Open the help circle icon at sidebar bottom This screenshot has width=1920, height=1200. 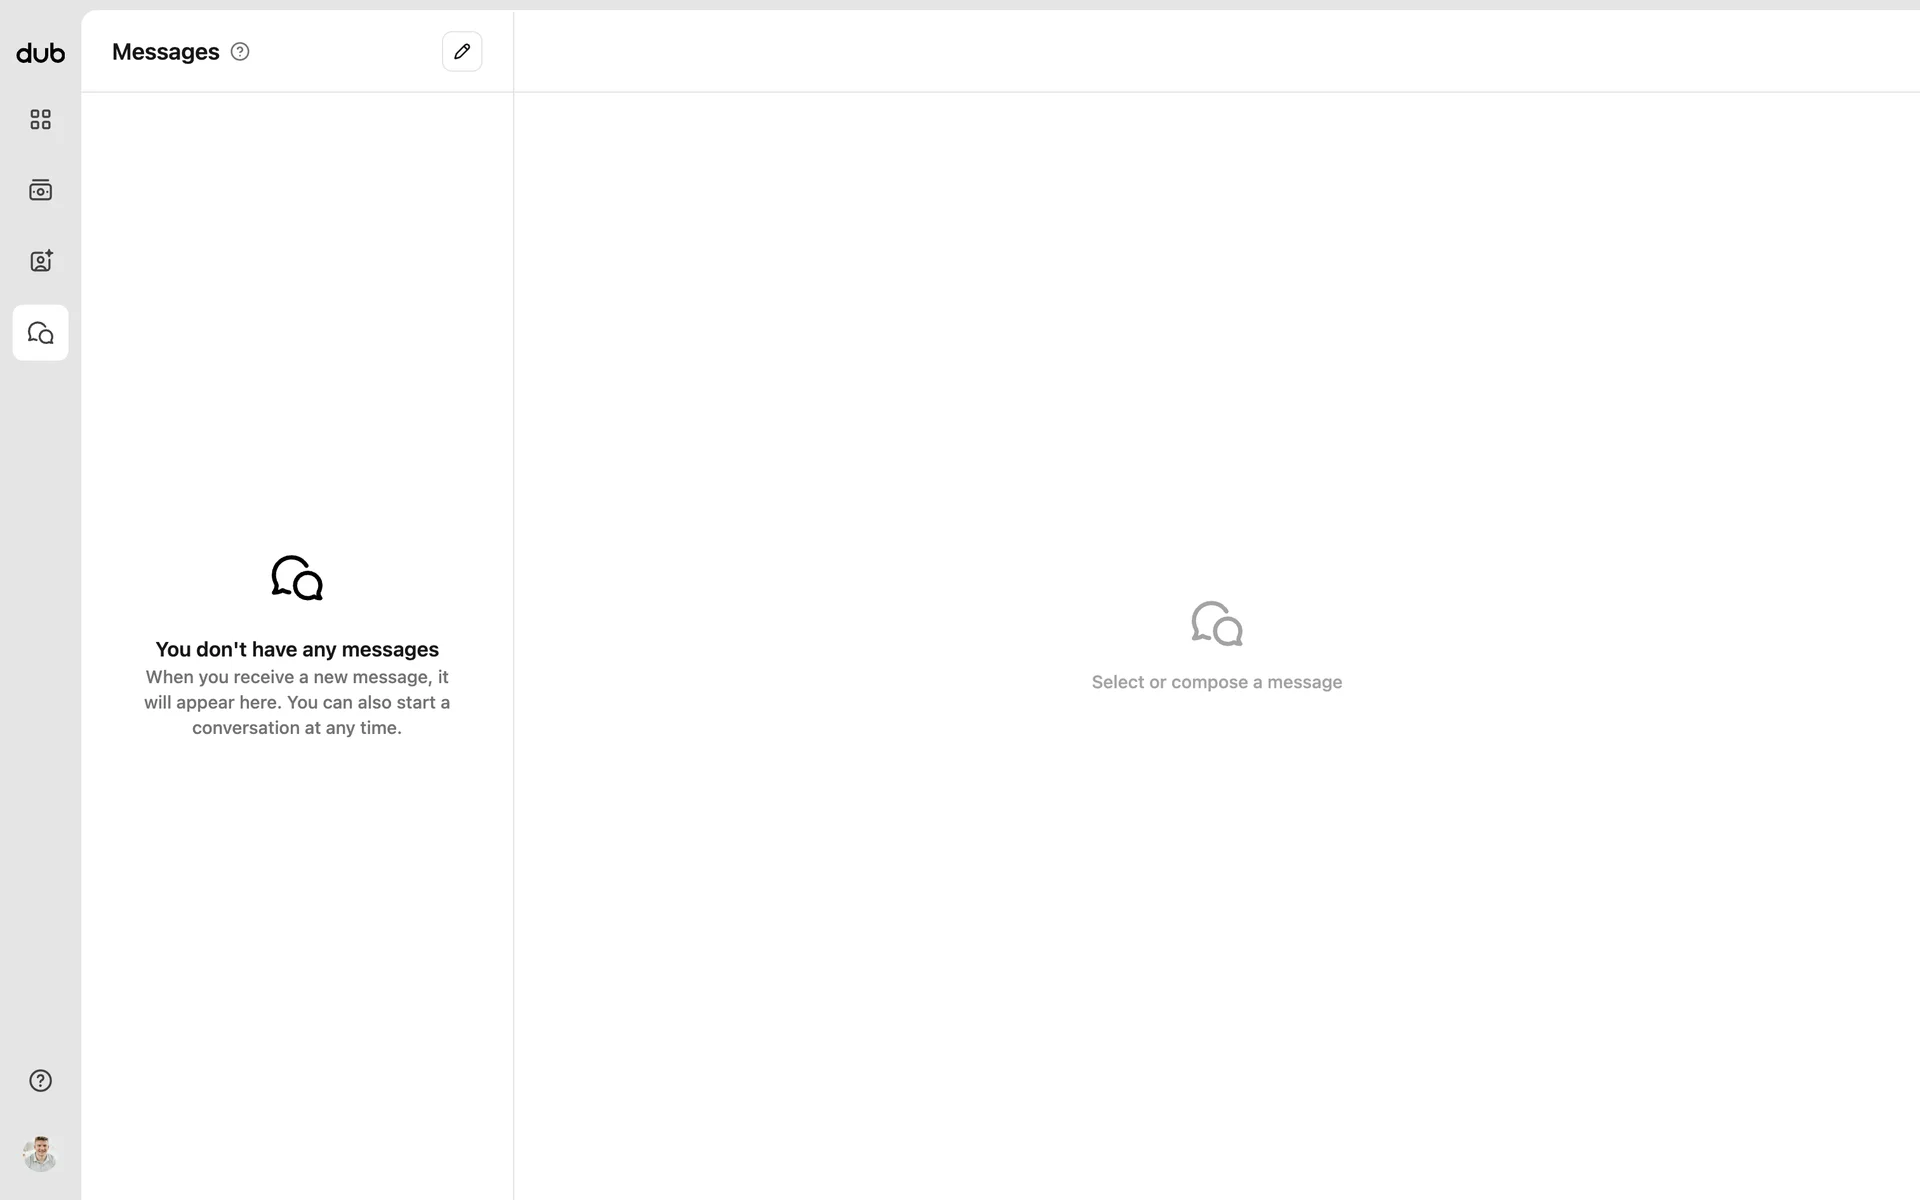click(40, 1081)
